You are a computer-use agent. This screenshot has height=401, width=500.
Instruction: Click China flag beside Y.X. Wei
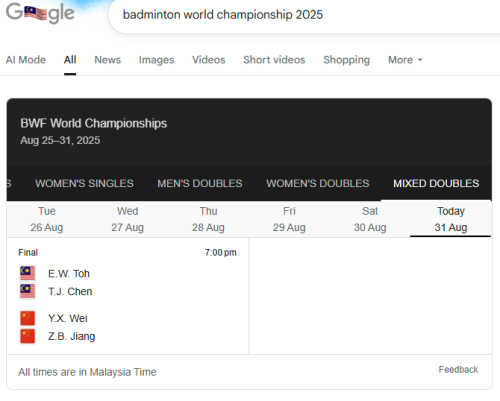pos(27,318)
